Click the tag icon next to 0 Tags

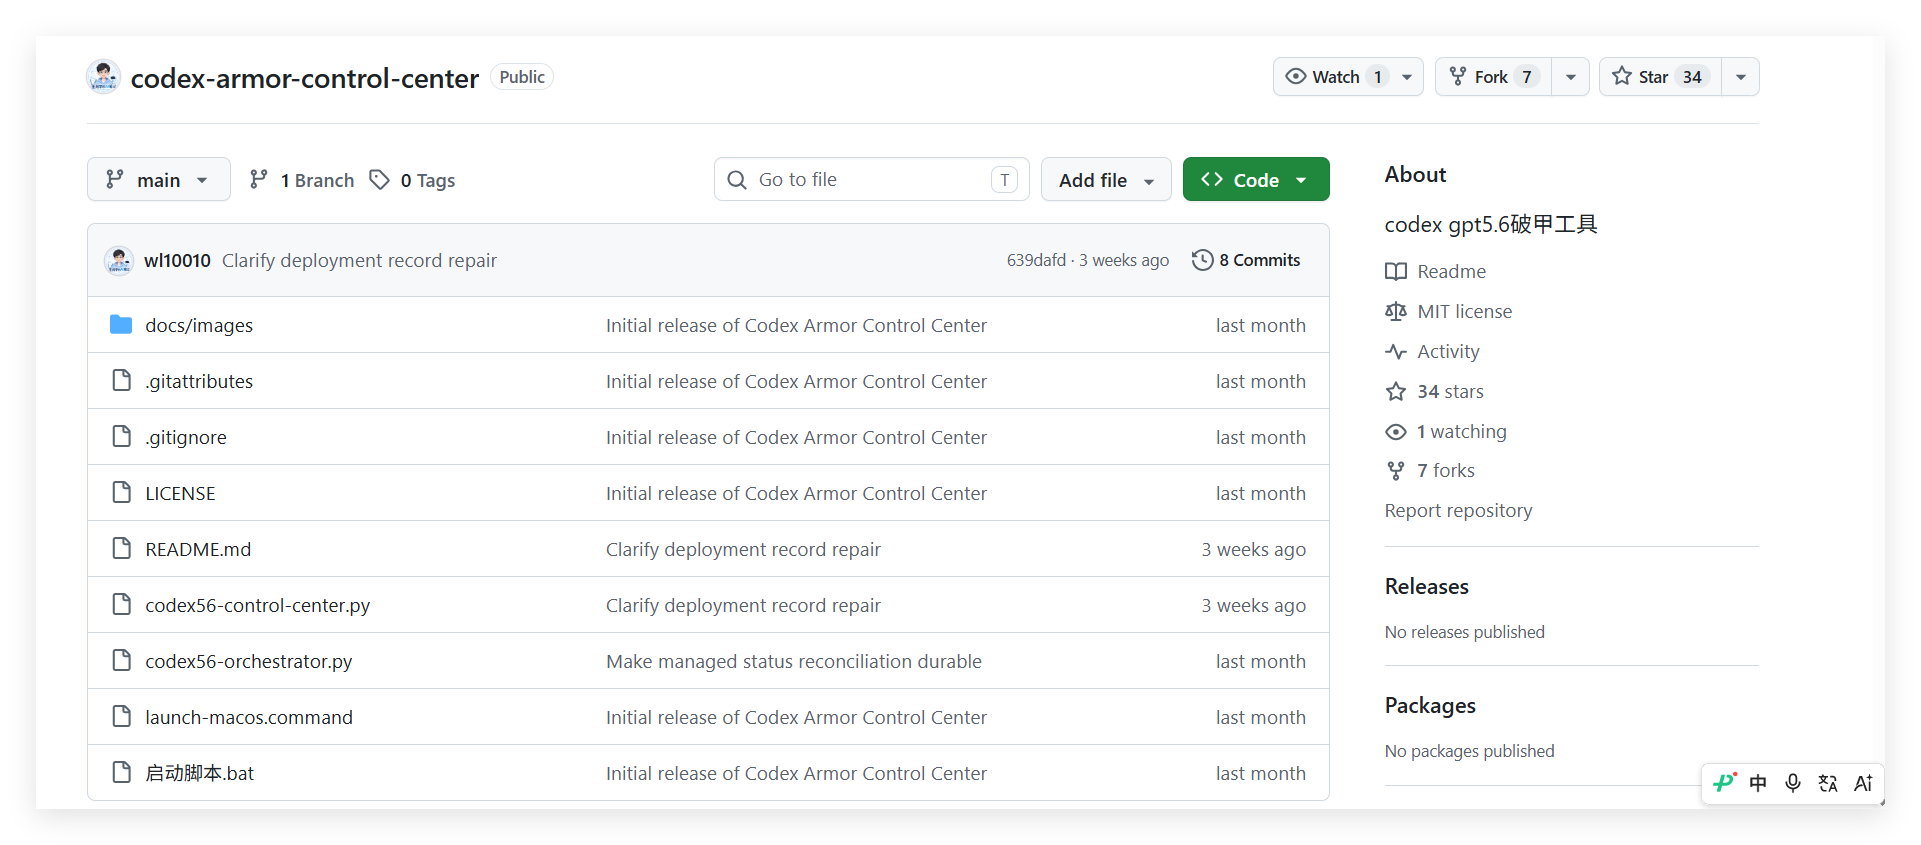[379, 179]
